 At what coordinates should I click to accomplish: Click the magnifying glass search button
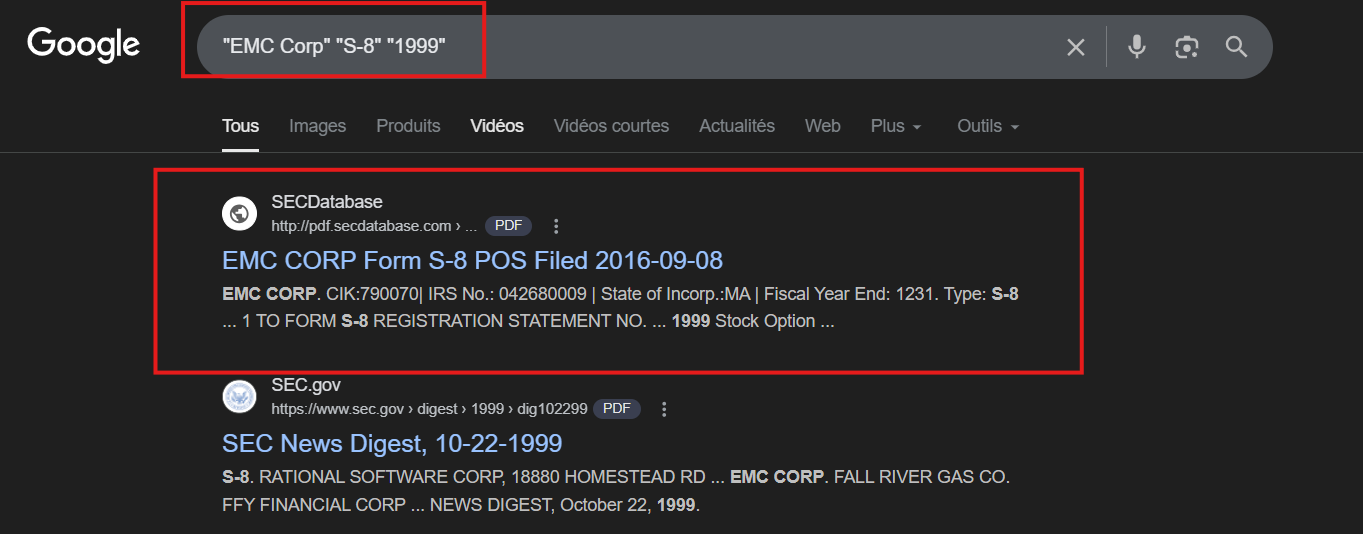click(x=1237, y=47)
